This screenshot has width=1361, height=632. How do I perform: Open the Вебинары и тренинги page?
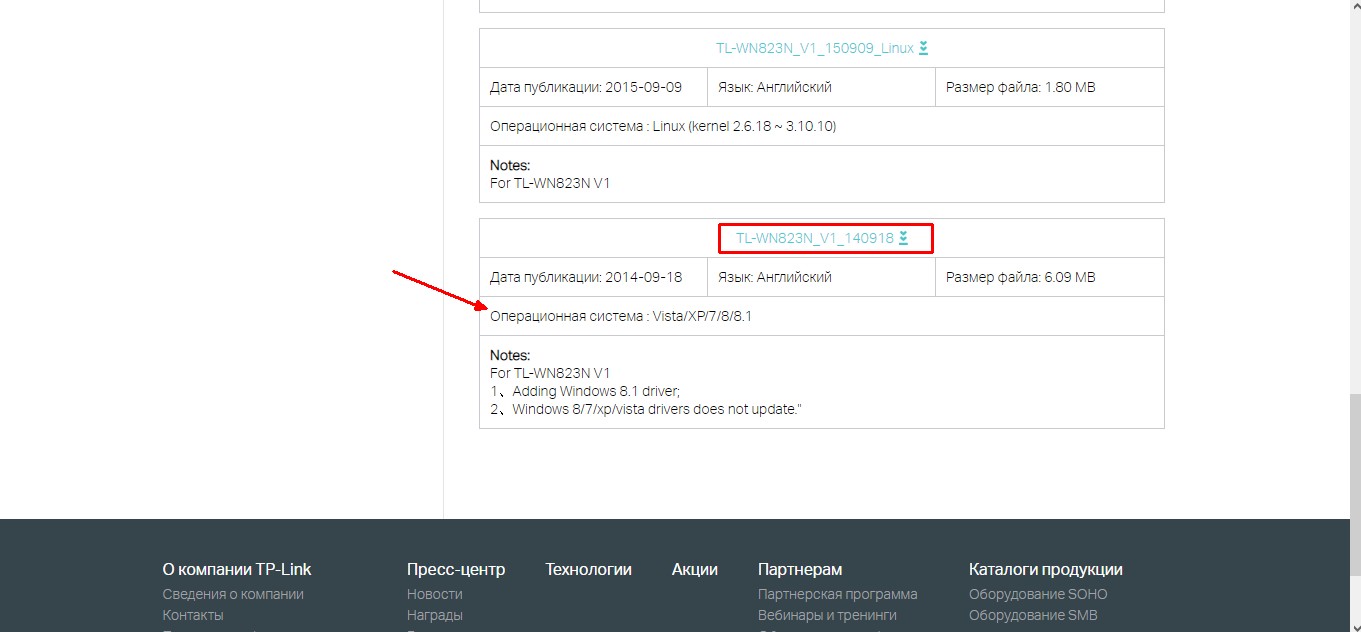[x=826, y=614]
